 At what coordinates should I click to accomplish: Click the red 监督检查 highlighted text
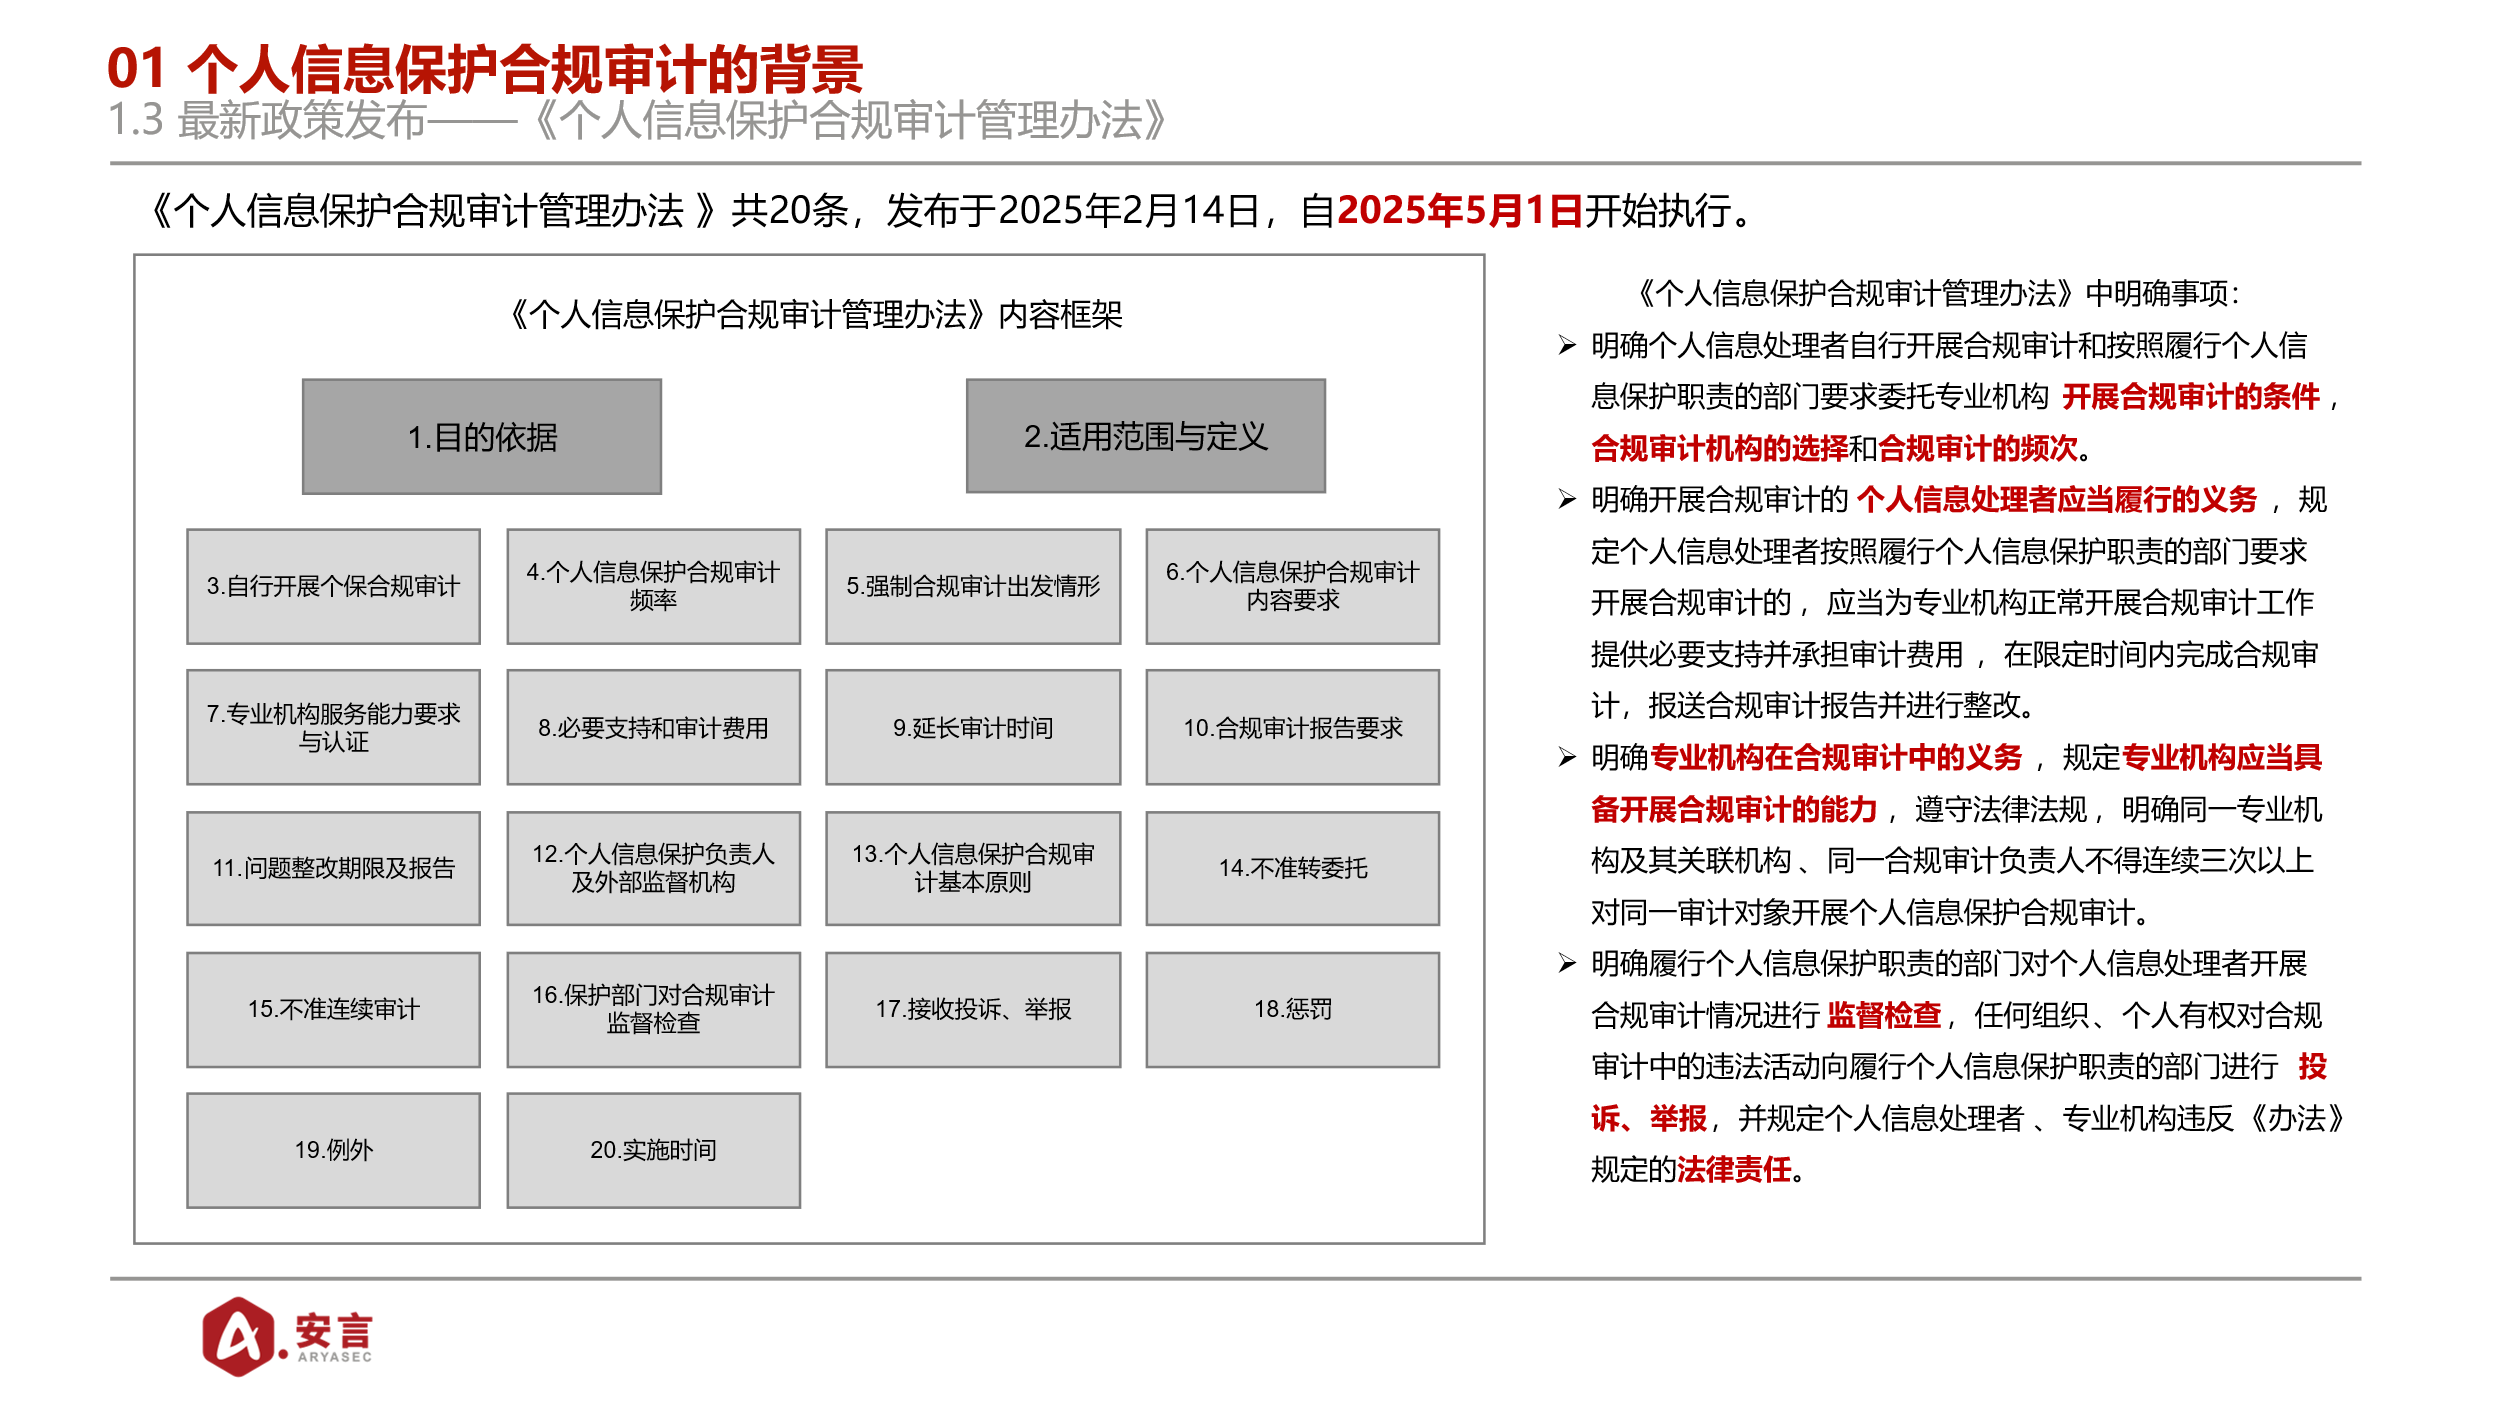pyautogui.click(x=1883, y=1016)
